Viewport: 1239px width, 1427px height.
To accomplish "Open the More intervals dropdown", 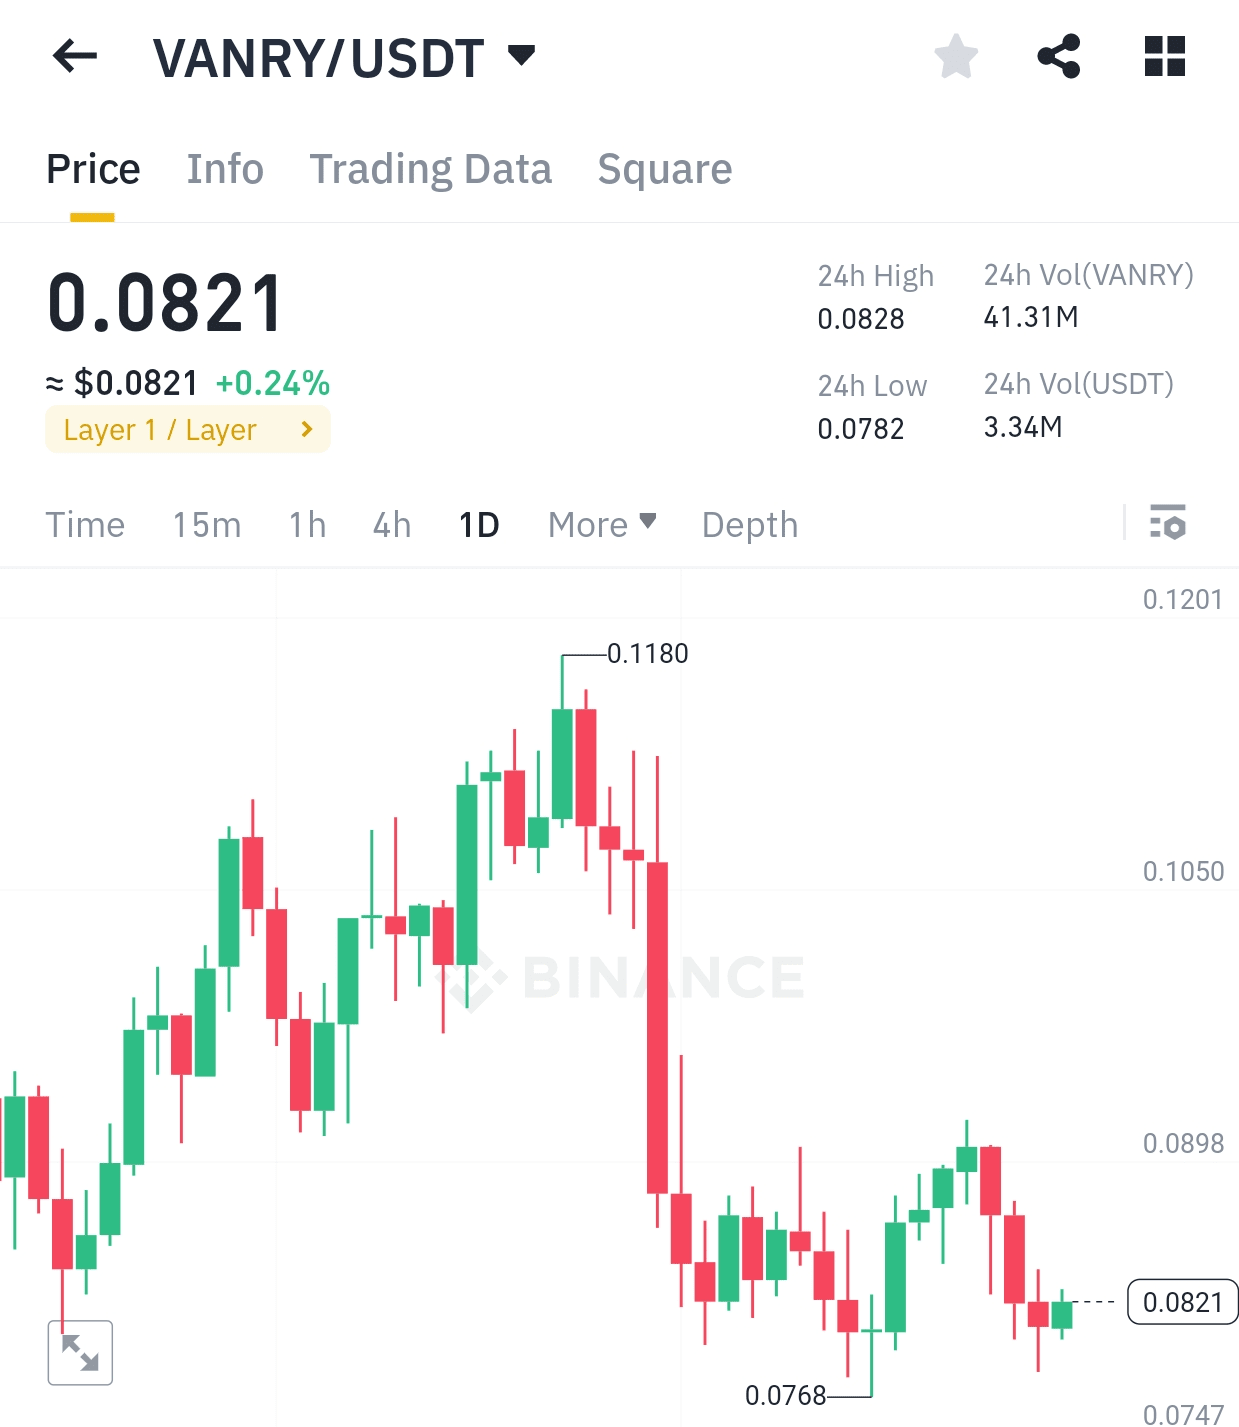I will (x=602, y=524).
